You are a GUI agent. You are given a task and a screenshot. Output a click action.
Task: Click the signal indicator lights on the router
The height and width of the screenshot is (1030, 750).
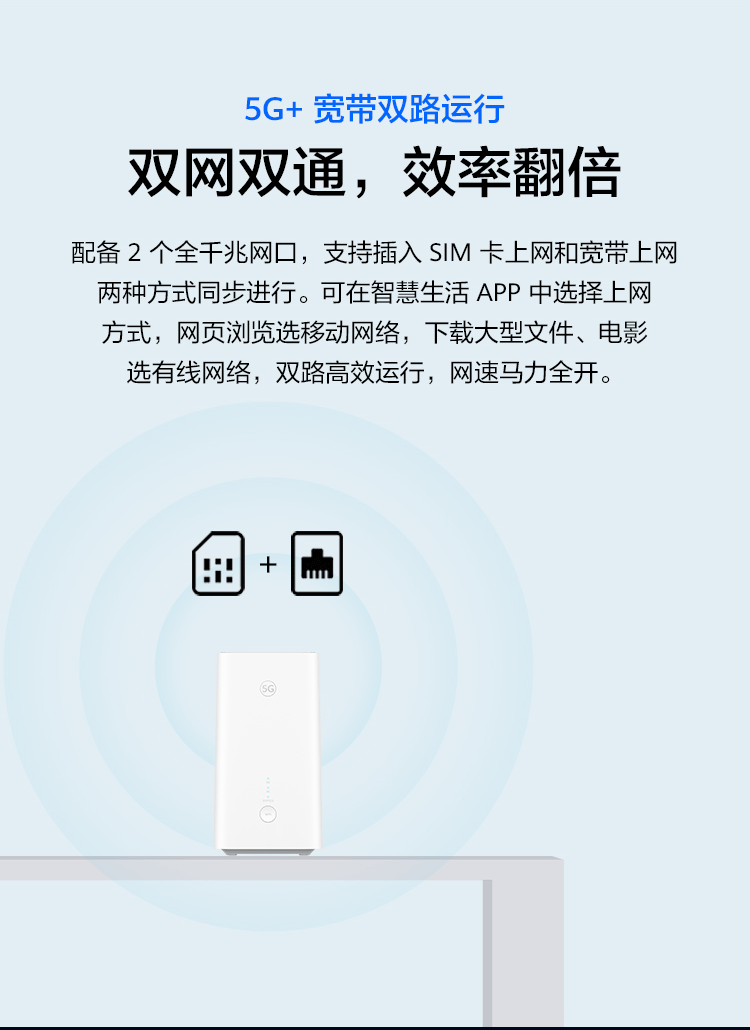pos(267,789)
